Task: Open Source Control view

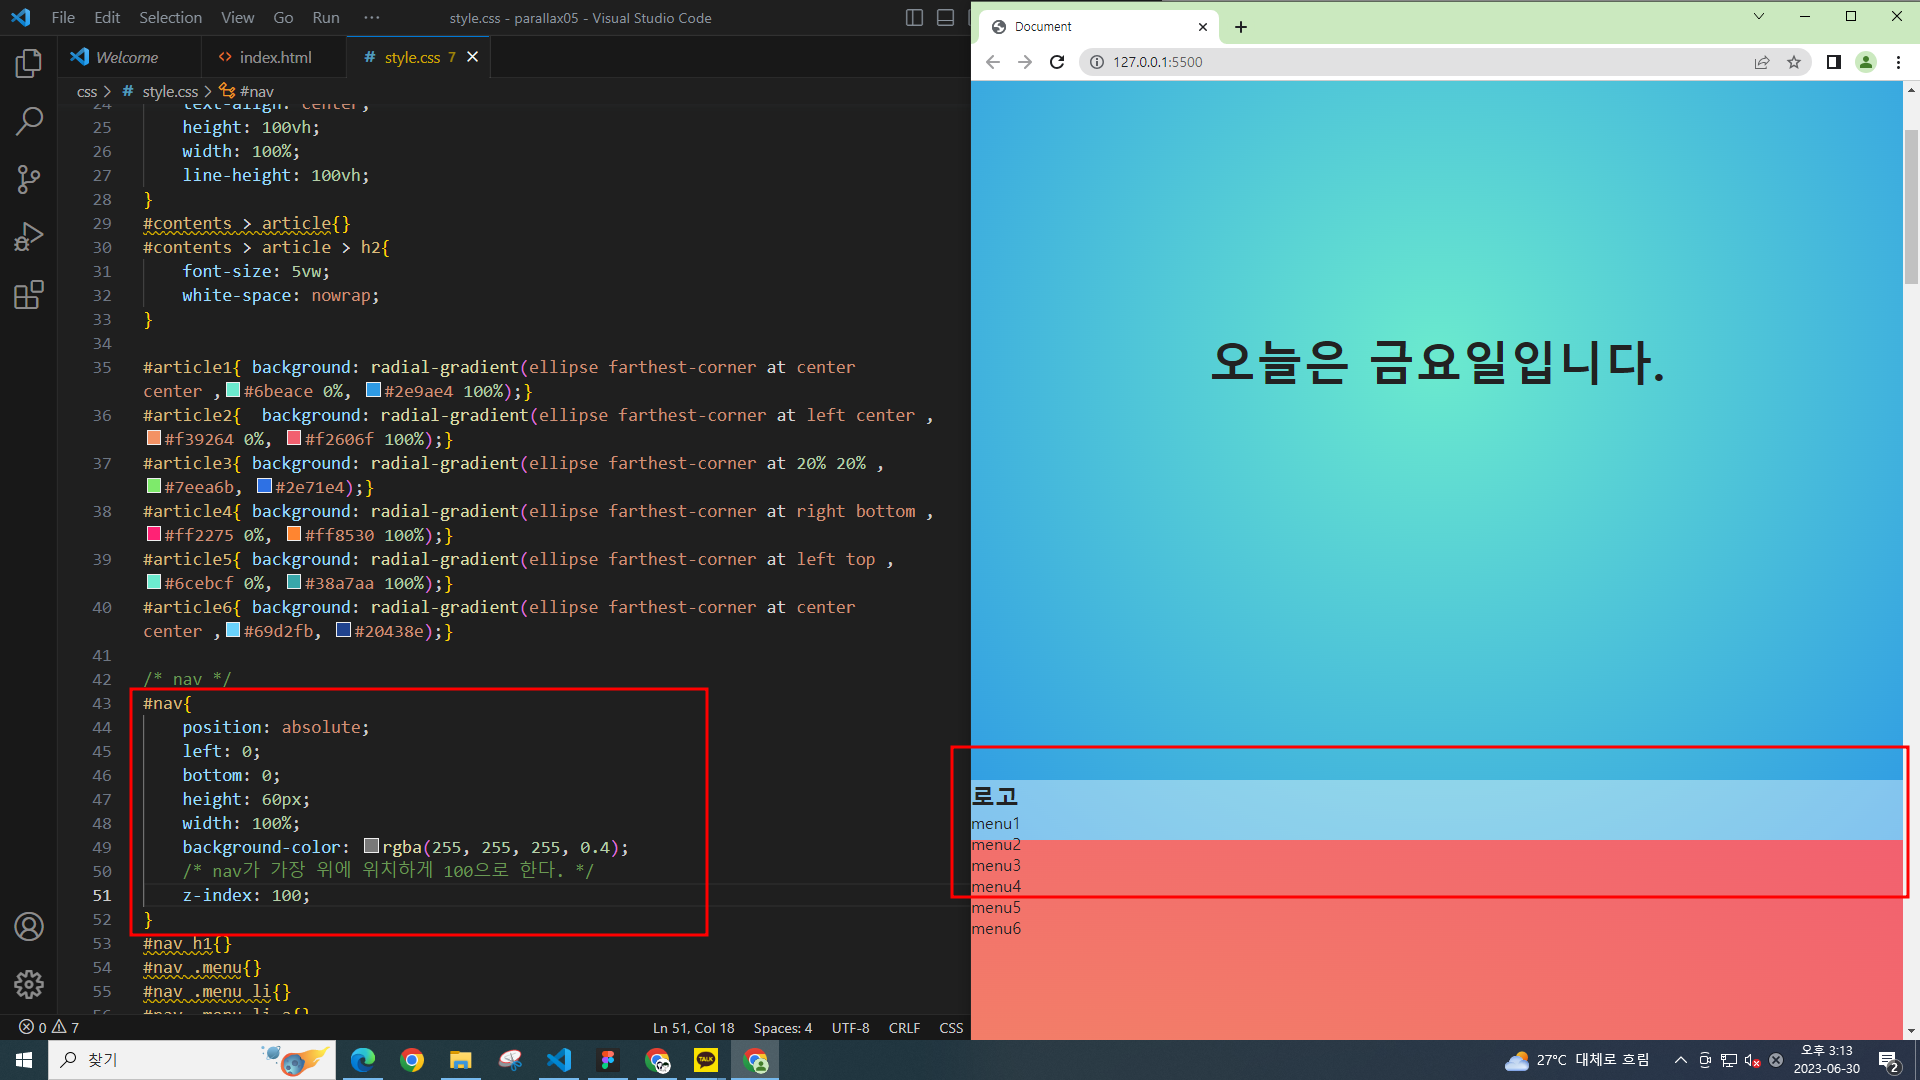Action: [29, 180]
